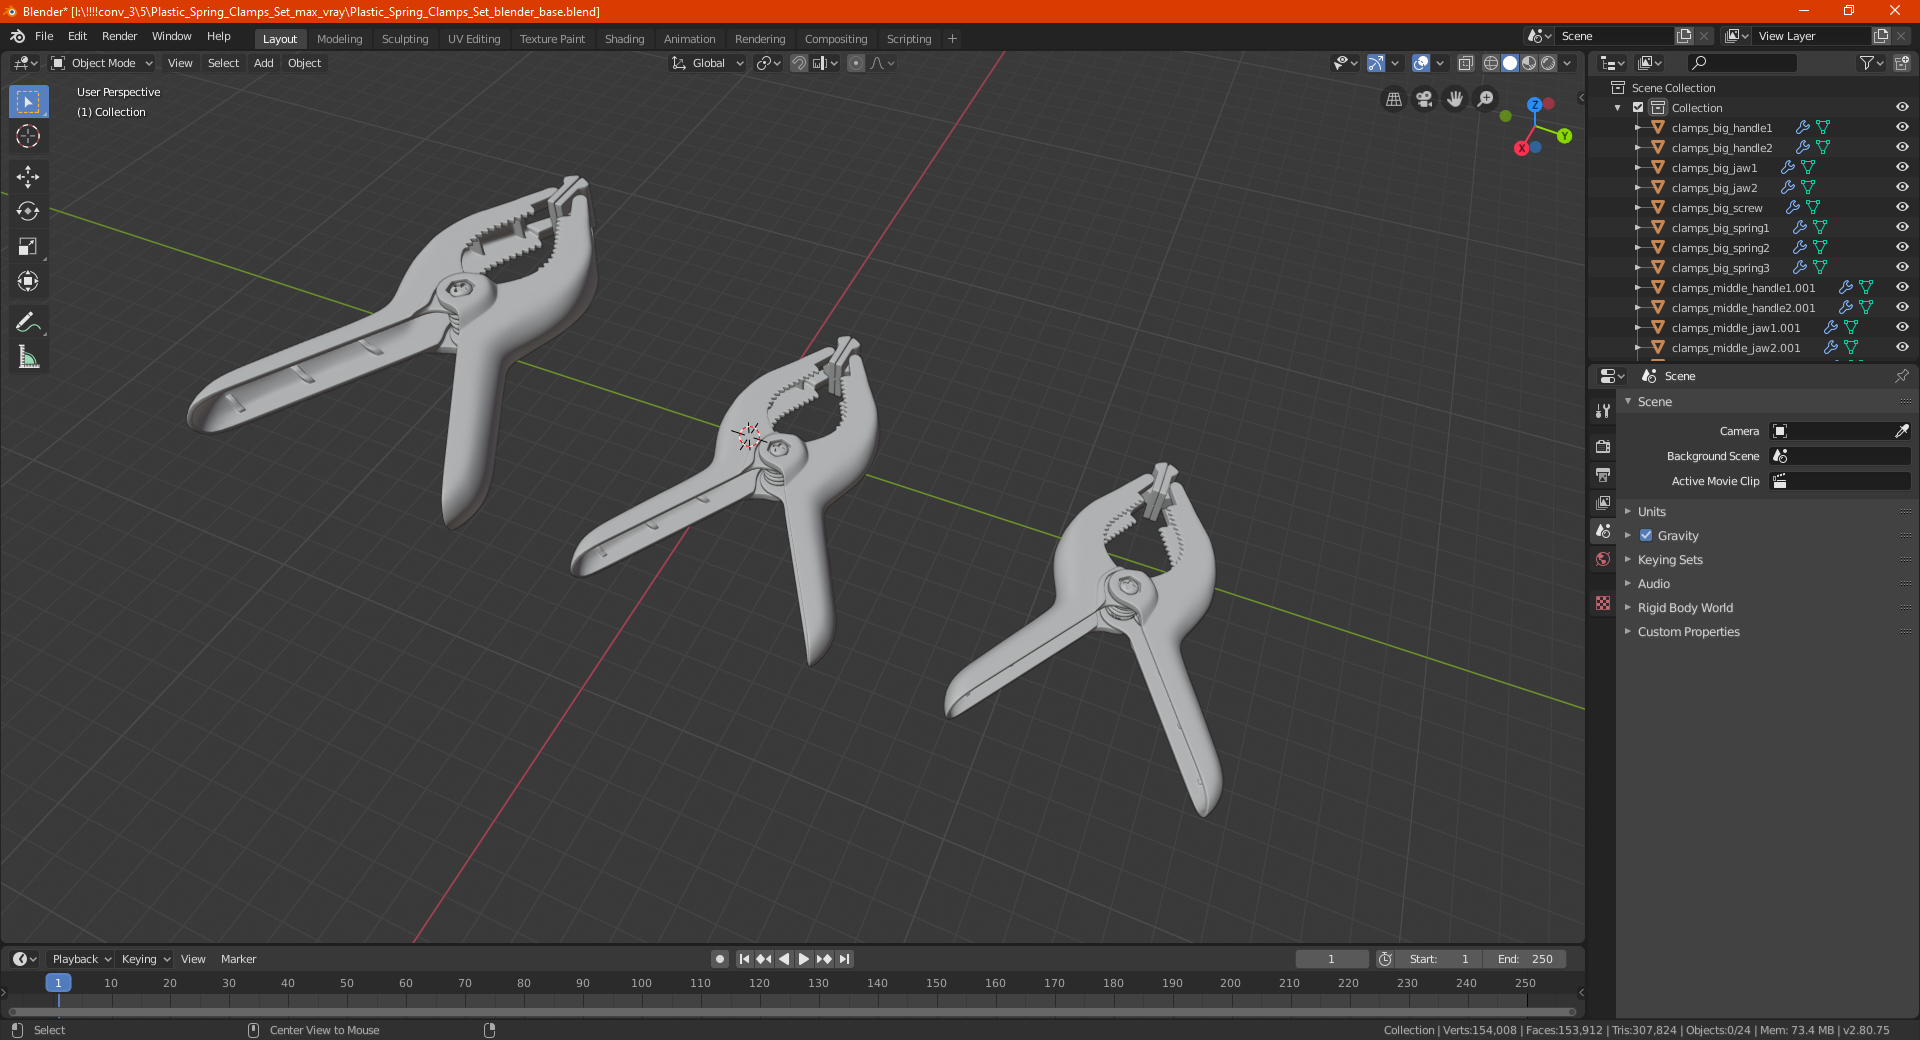Click the Camera eyedropper button
Screen dimensions: 1920x1040
pyautogui.click(x=1901, y=431)
